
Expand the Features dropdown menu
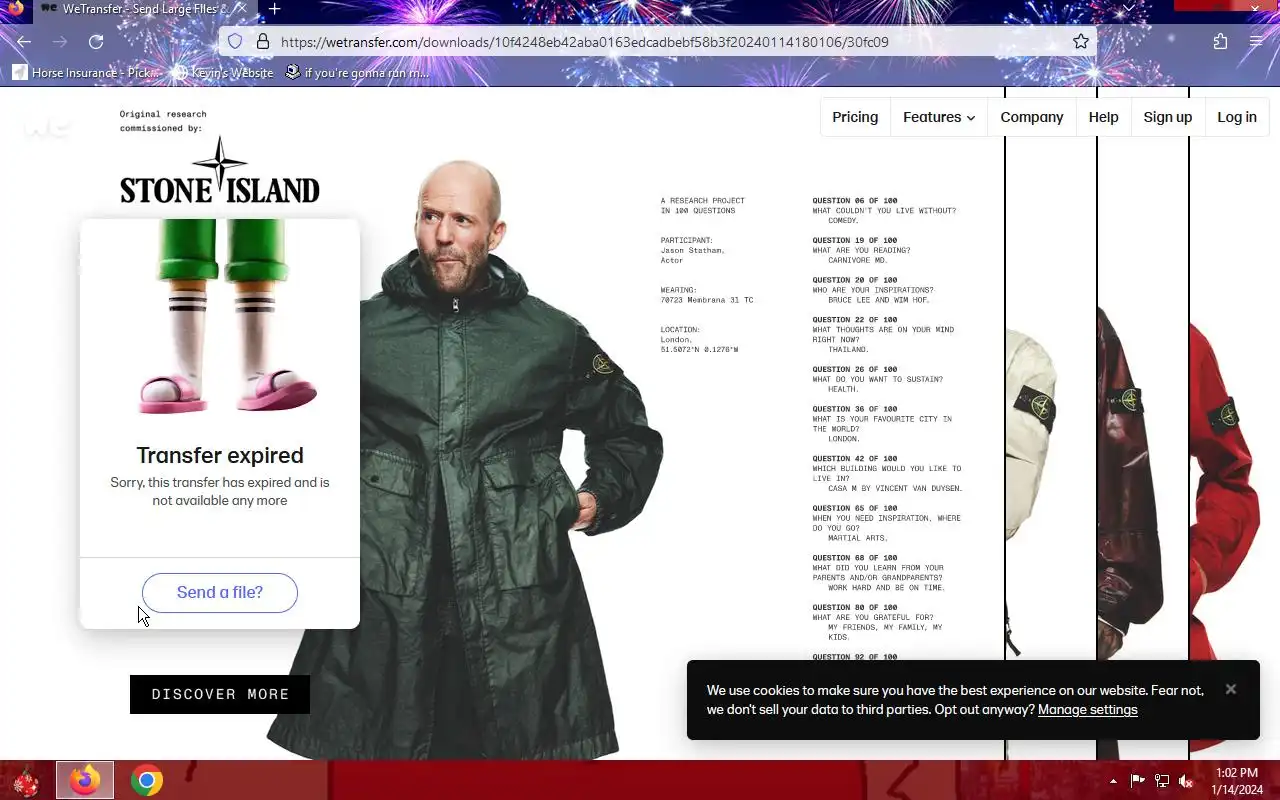click(938, 117)
